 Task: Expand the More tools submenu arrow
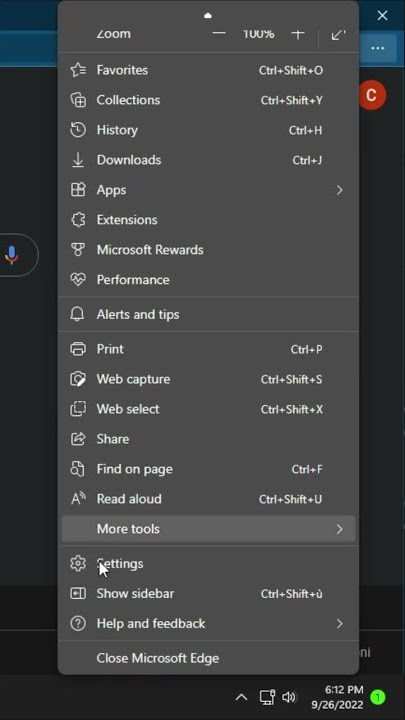click(x=339, y=529)
